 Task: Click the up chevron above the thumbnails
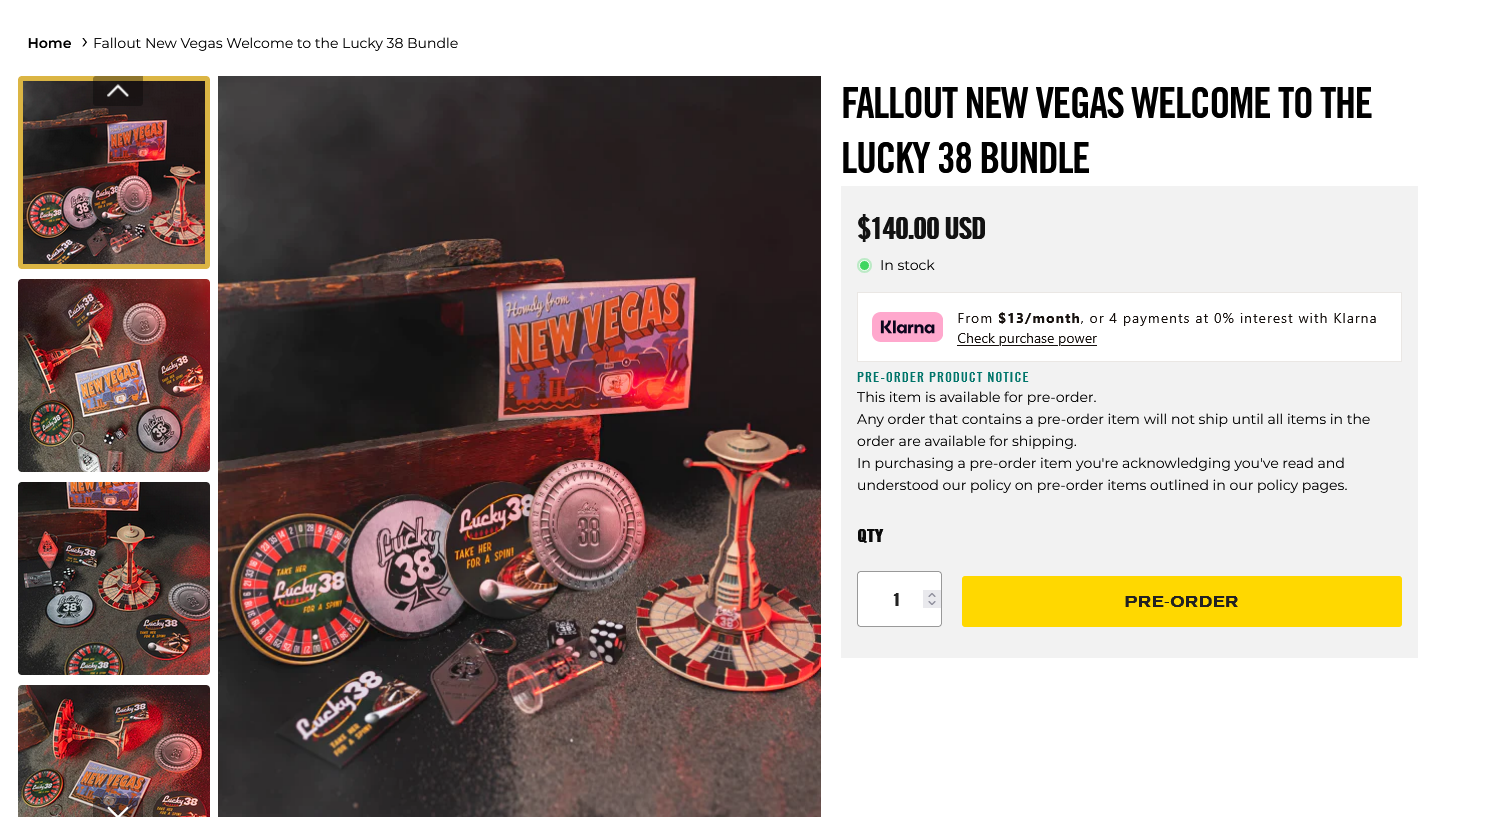118,91
